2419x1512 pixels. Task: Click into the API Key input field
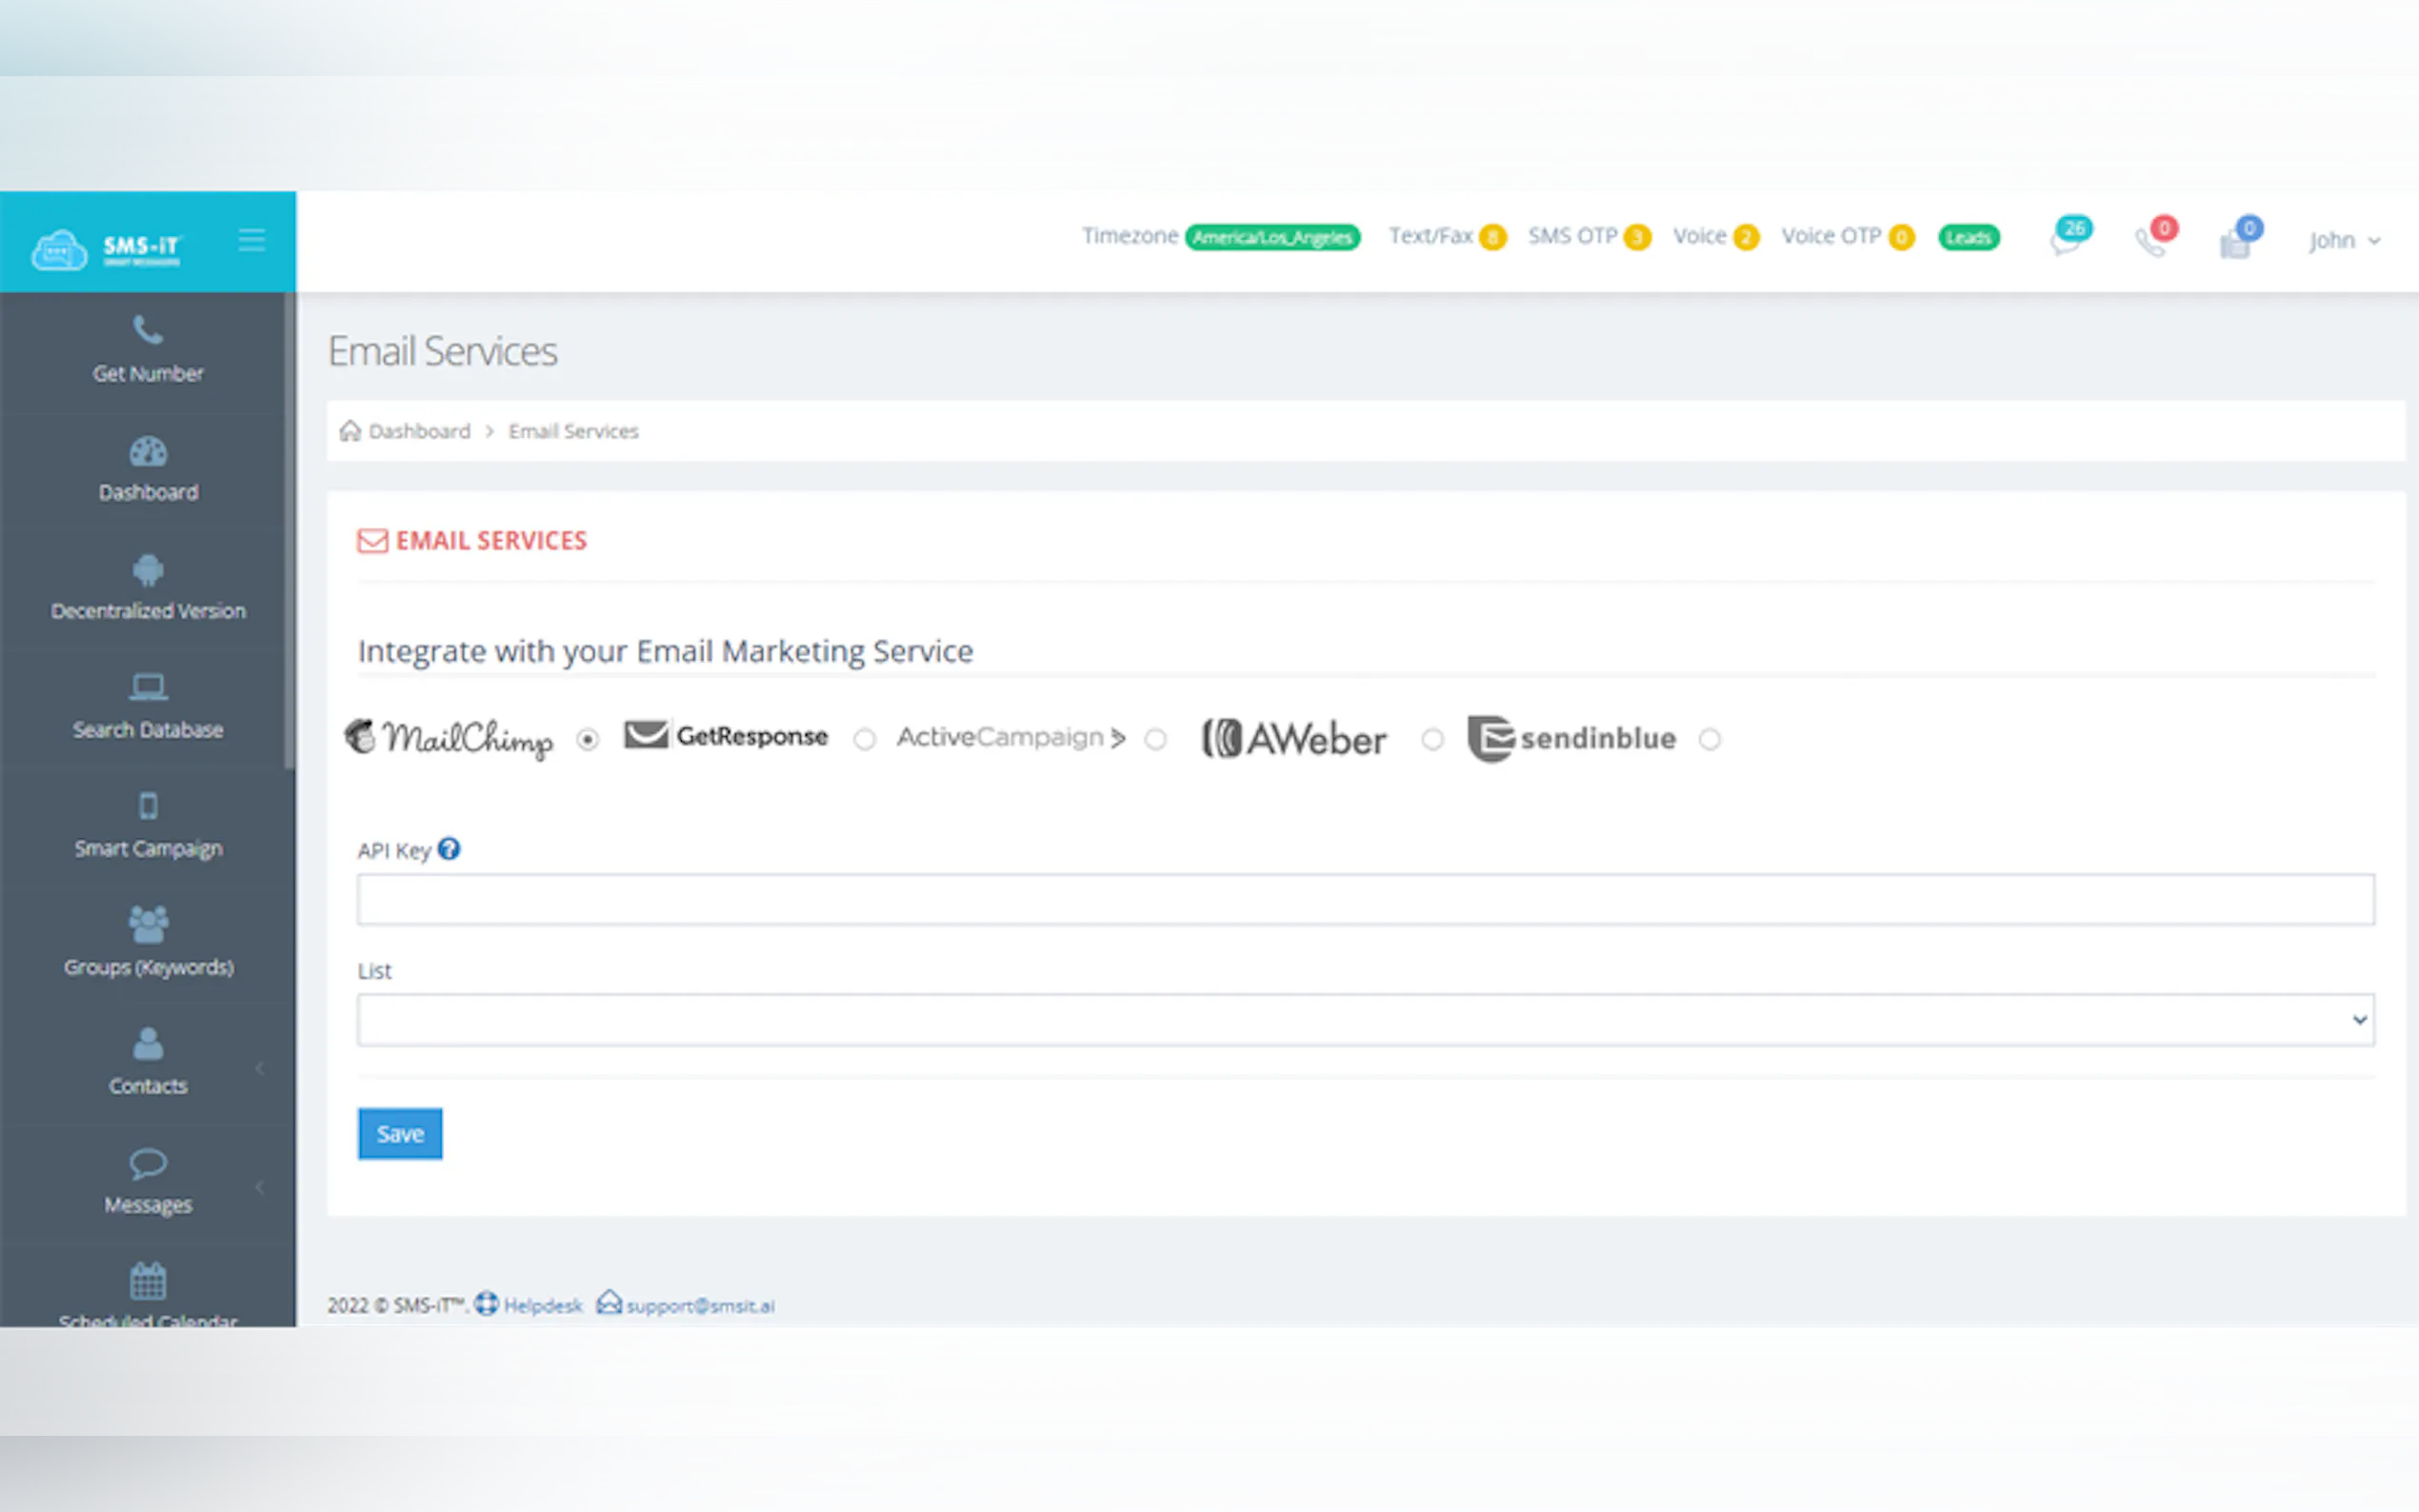[1365, 900]
